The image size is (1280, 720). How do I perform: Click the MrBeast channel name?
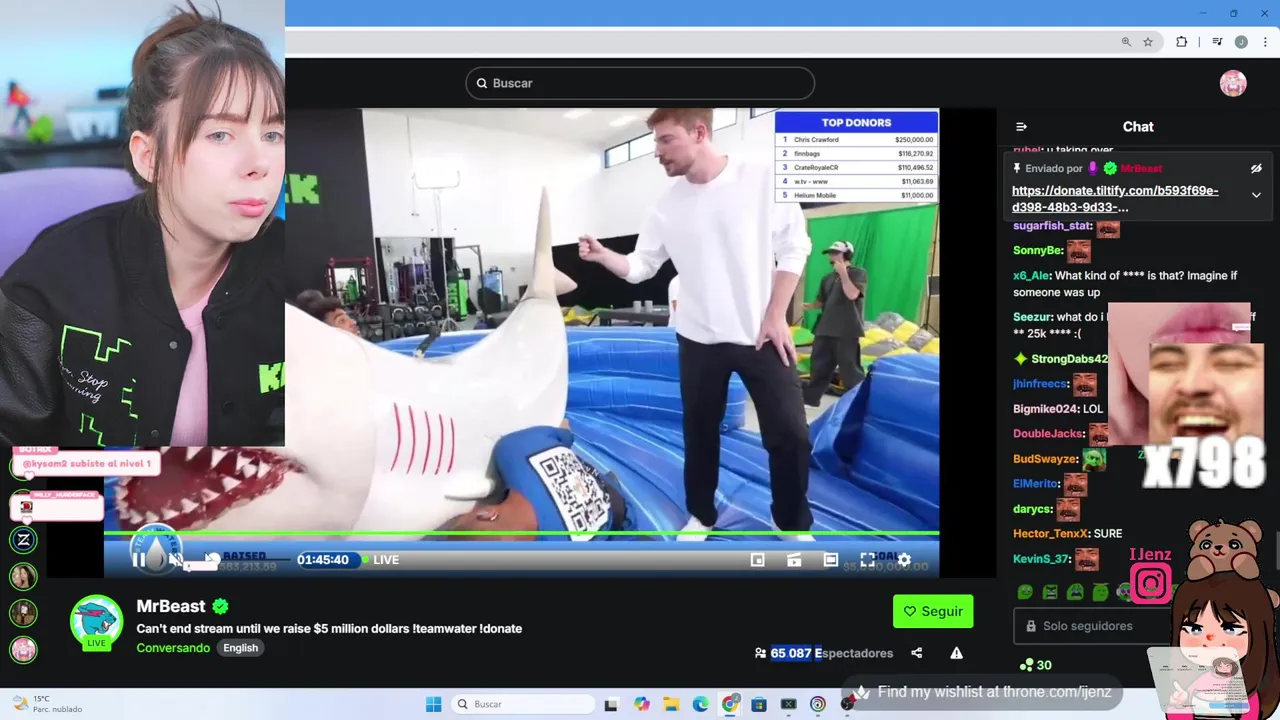click(x=171, y=606)
